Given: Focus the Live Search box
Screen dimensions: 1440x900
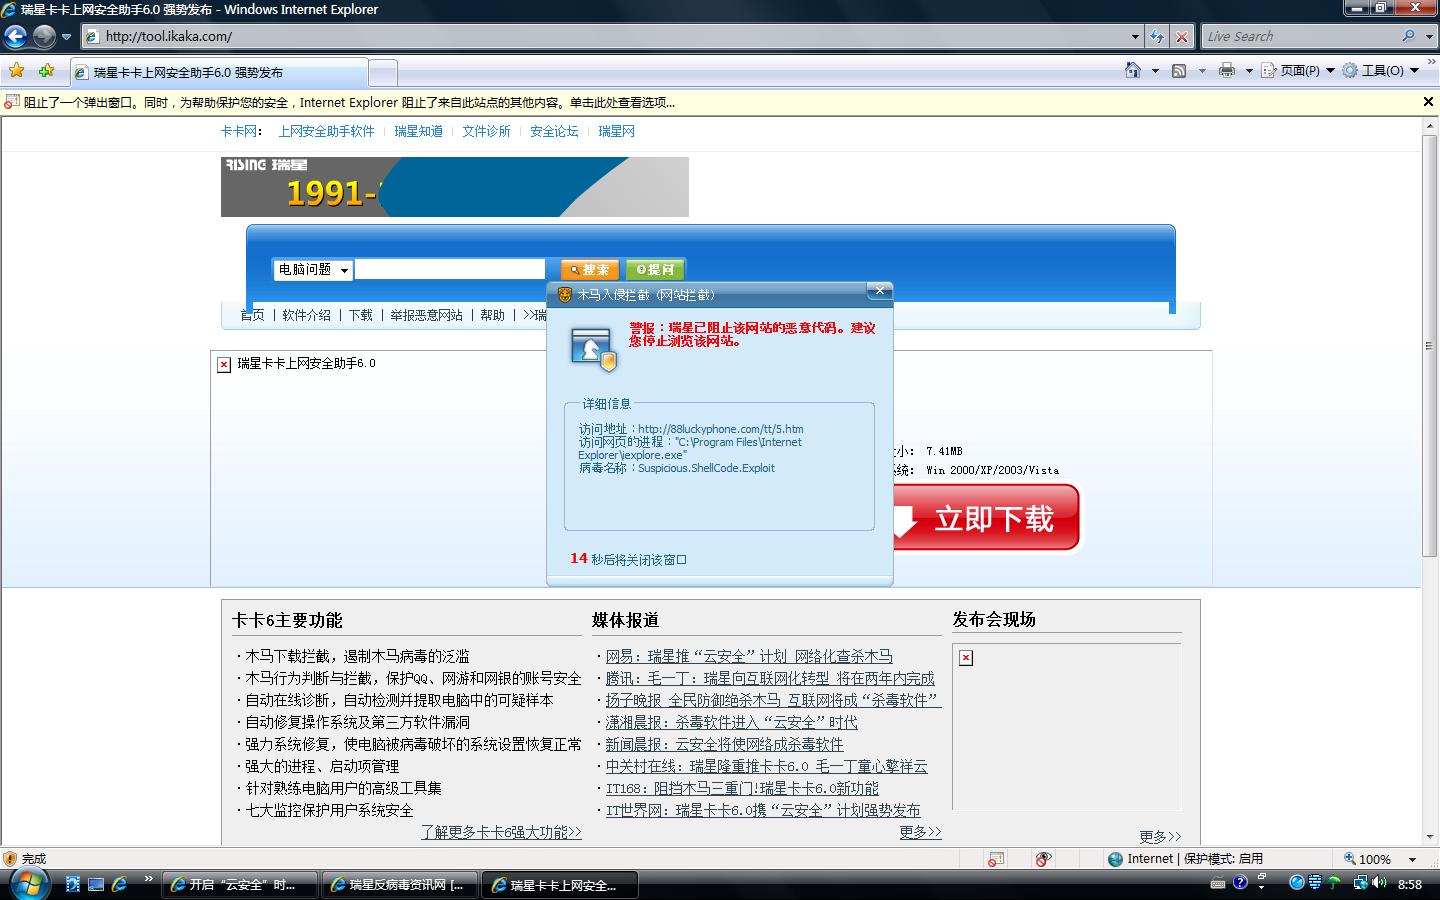Looking at the screenshot, I should tap(1300, 37).
